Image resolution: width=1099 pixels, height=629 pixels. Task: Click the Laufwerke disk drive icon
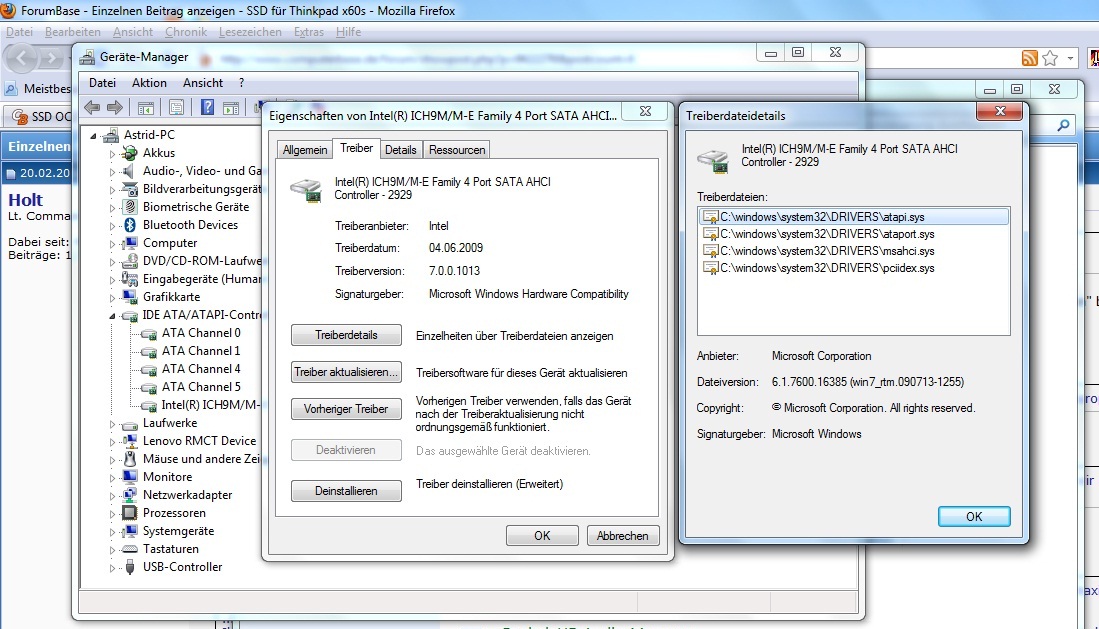coord(130,424)
